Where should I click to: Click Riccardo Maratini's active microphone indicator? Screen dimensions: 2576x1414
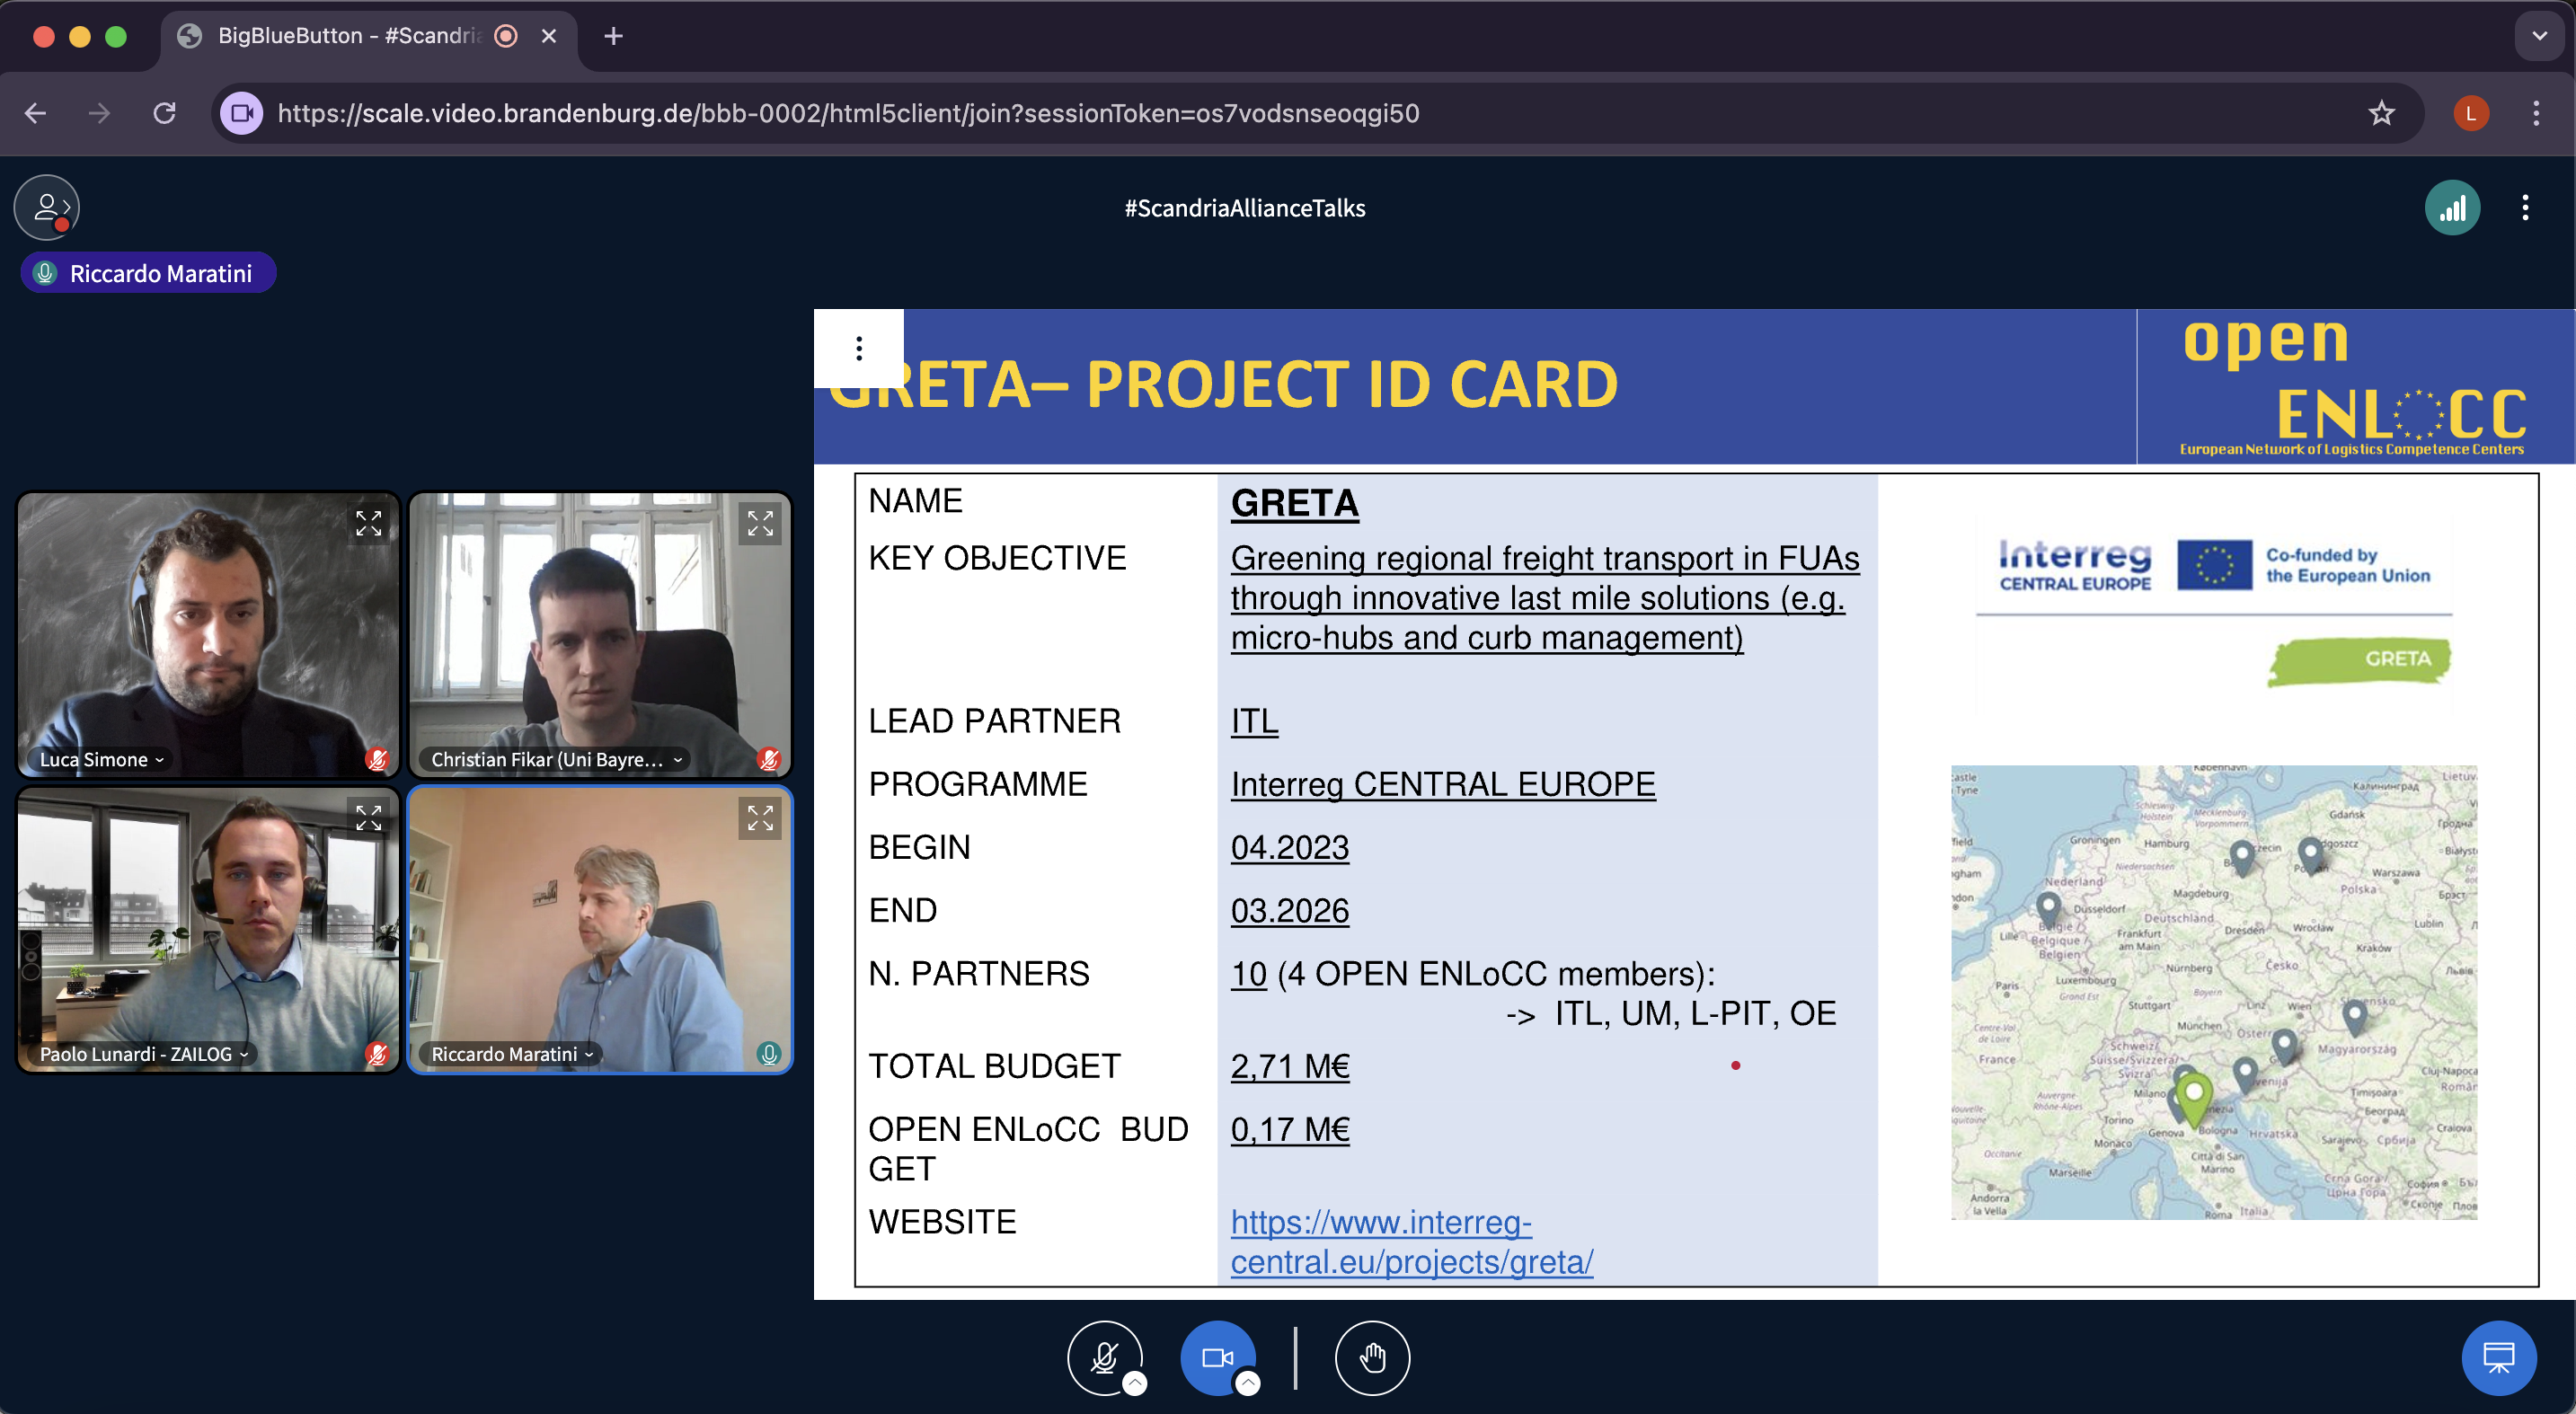769,1054
